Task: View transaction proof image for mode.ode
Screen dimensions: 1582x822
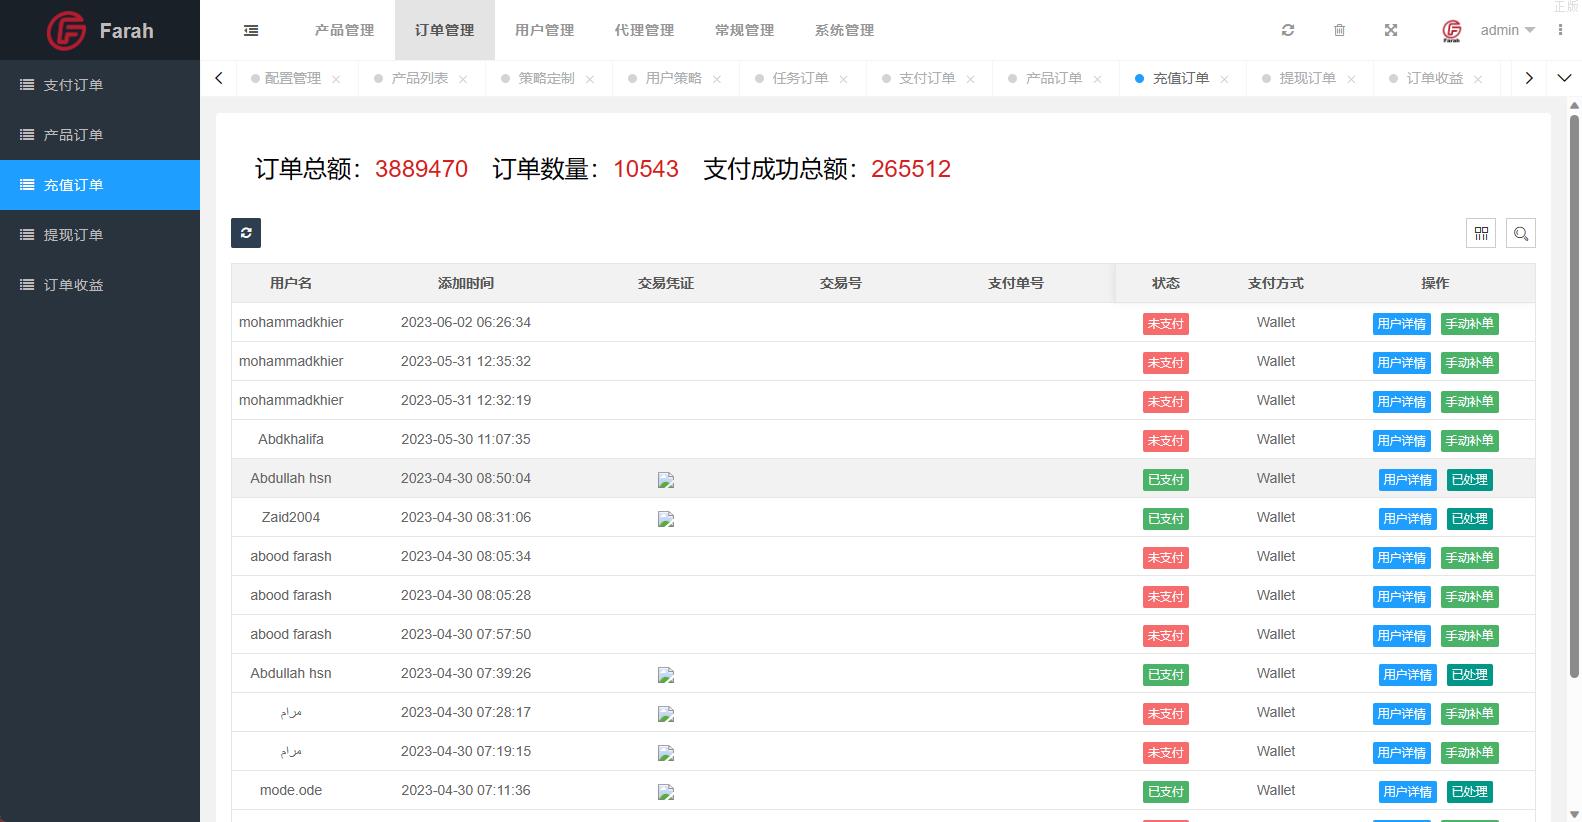Action: click(x=666, y=792)
